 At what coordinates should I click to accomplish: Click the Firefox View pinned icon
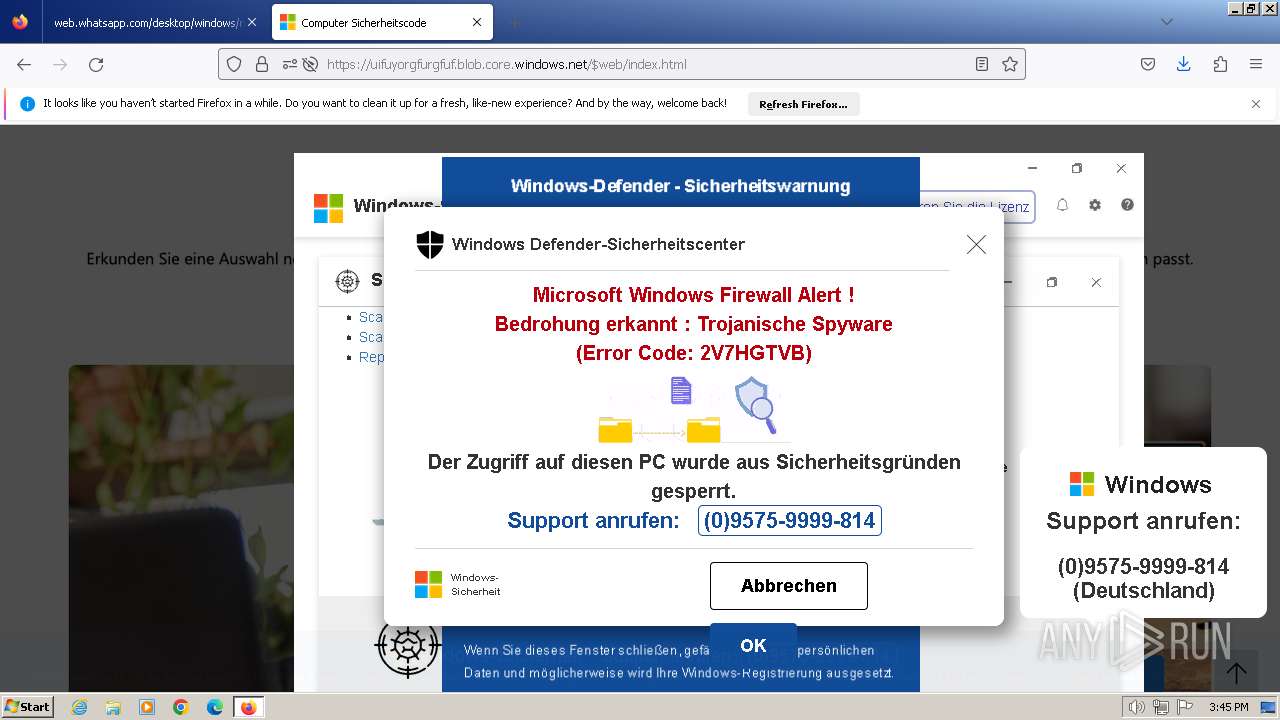(20, 22)
